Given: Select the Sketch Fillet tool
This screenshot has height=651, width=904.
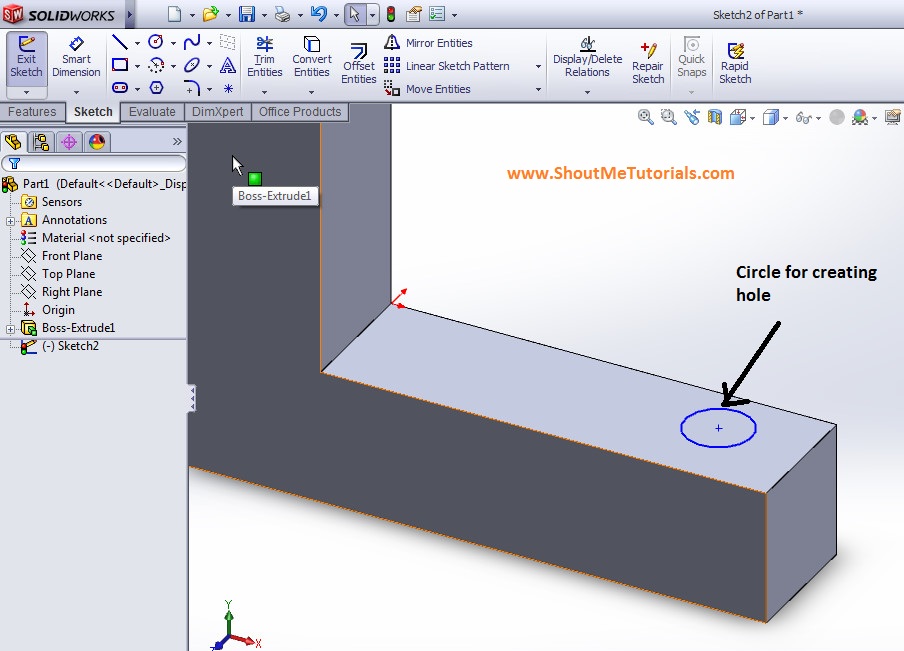Looking at the screenshot, I should pos(192,88).
